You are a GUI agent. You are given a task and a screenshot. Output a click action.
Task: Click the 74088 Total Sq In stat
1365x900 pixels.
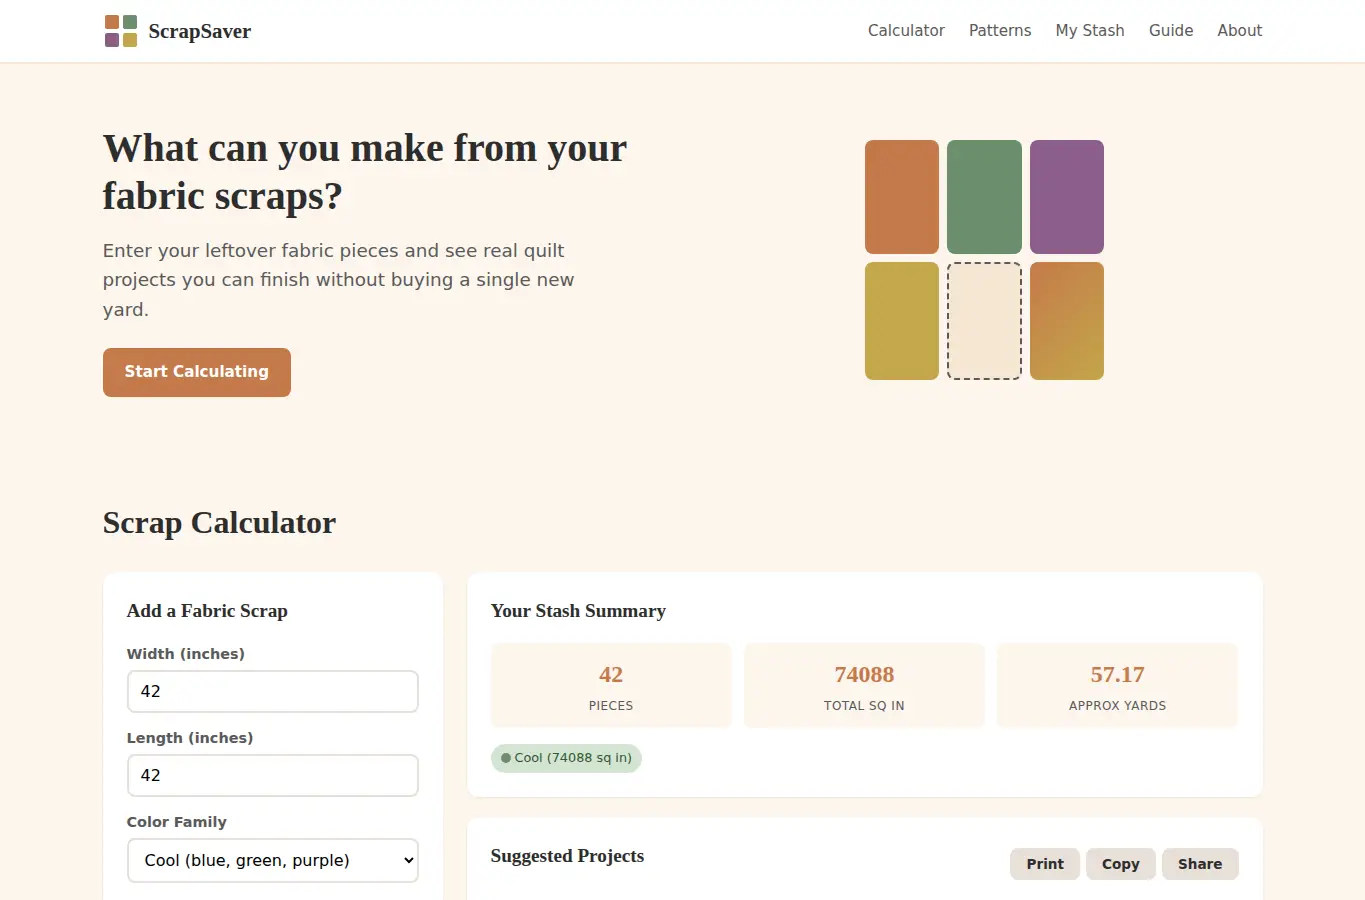tap(864, 686)
